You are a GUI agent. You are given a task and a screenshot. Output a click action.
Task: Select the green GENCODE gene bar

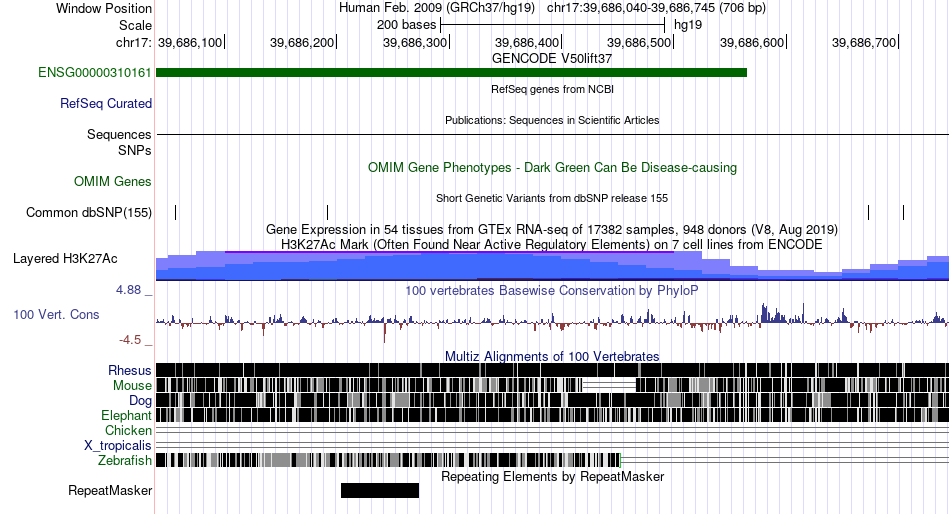451,73
